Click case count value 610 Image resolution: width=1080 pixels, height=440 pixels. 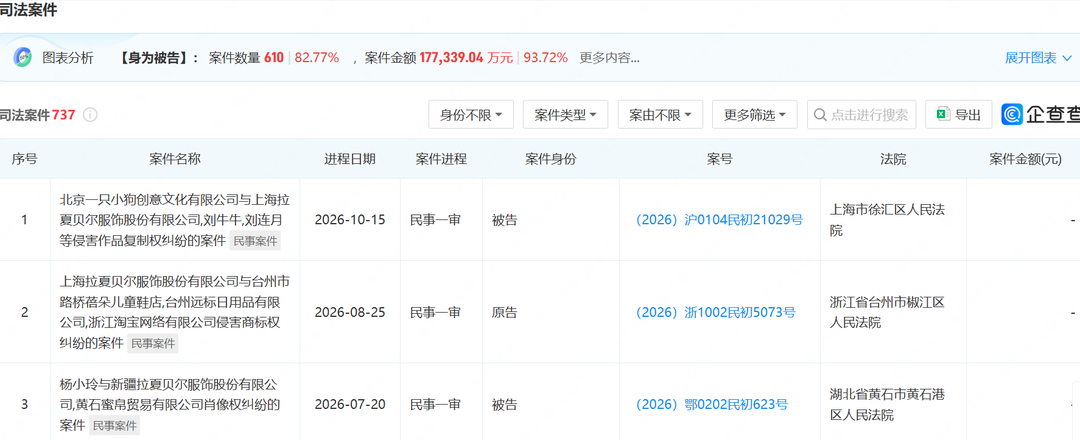click(274, 58)
